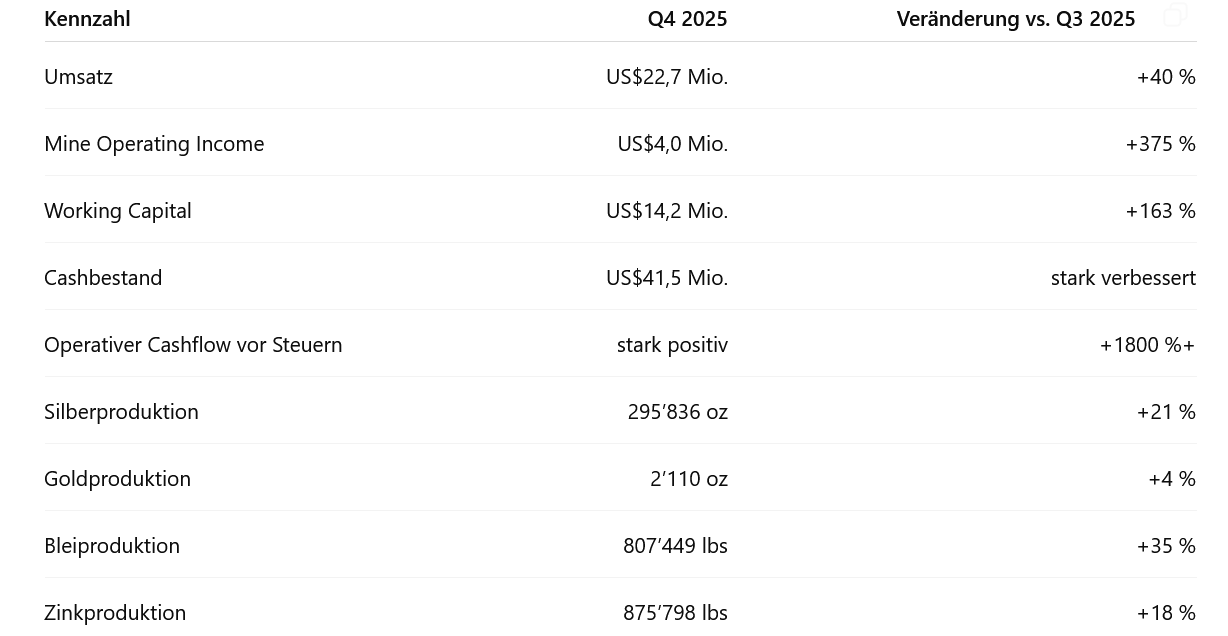This screenshot has height=636, width=1228.
Task: Click the Mine Operating Income label
Action: (154, 144)
